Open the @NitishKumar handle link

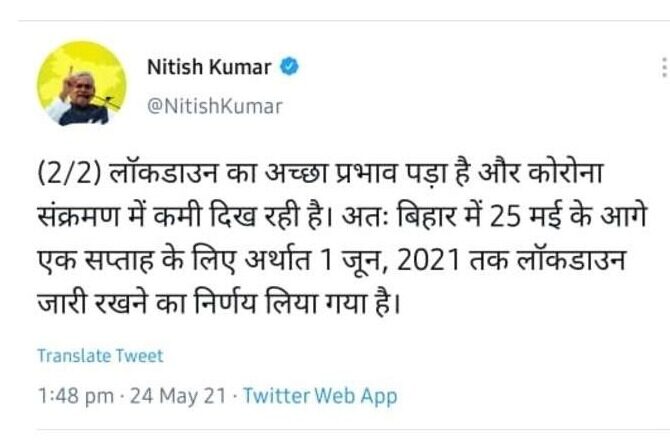click(x=213, y=105)
